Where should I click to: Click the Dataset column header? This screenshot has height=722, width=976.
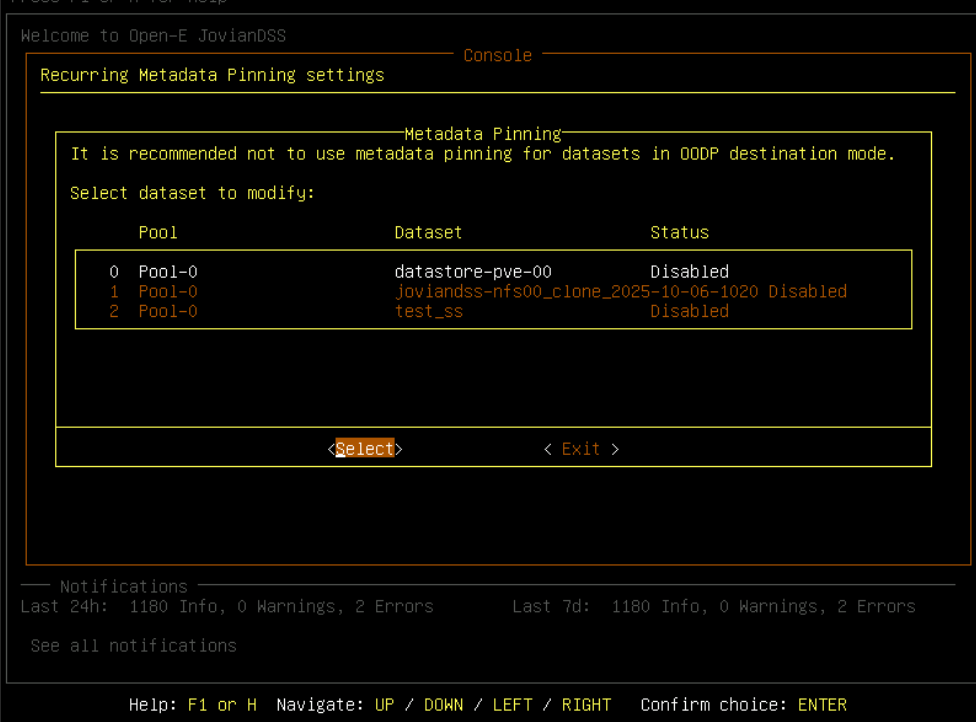click(x=428, y=232)
